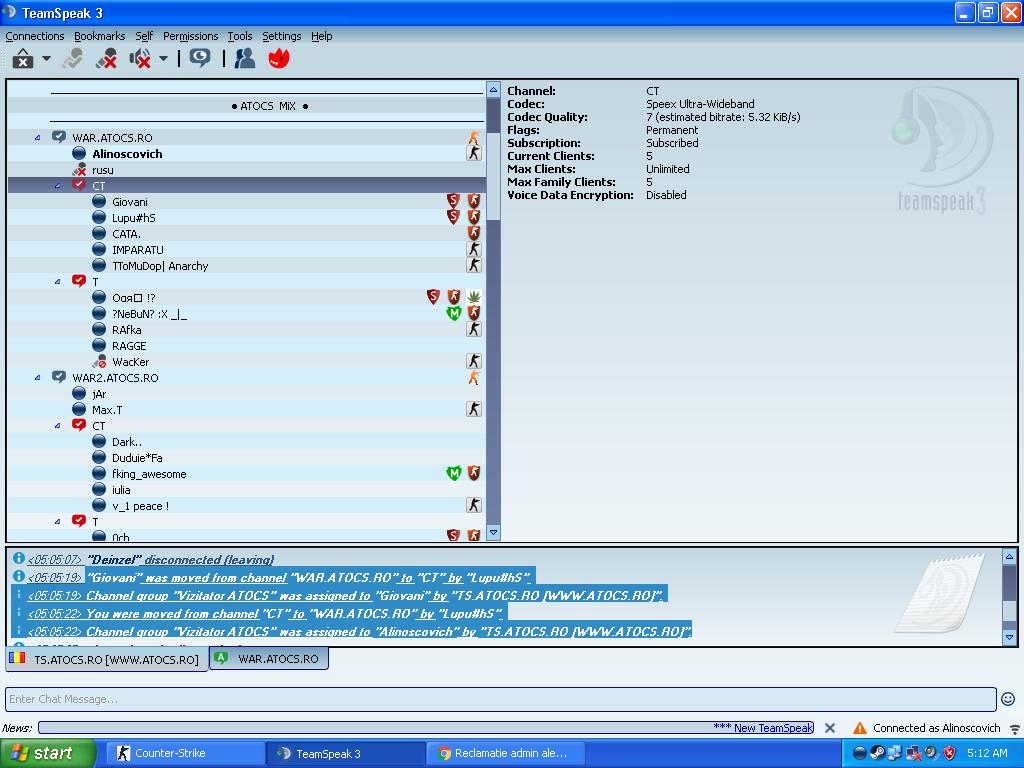The width and height of the screenshot is (1024, 768).
Task: Click the red flame toolbar icon
Action: pos(279,59)
